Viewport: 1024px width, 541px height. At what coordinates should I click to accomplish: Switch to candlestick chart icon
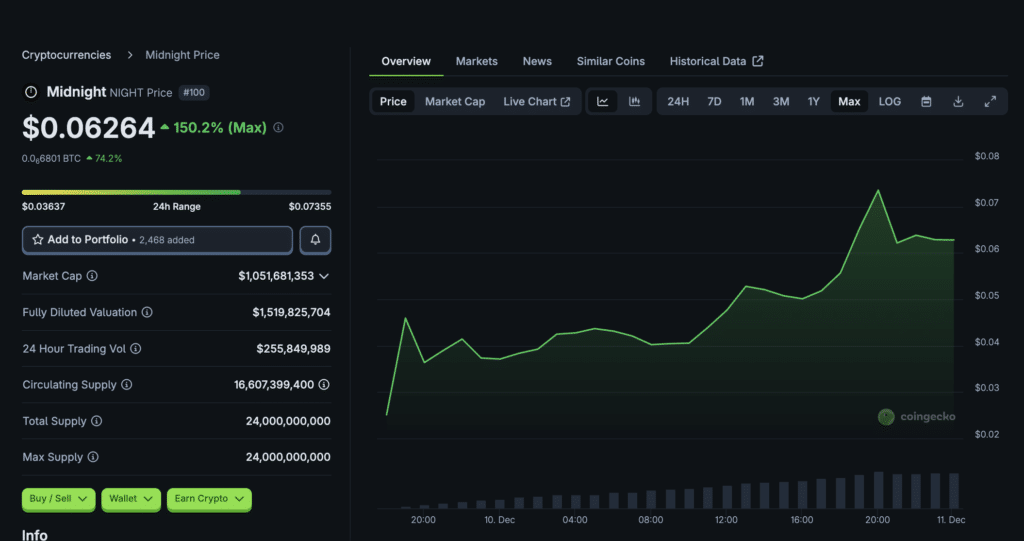[x=634, y=101]
